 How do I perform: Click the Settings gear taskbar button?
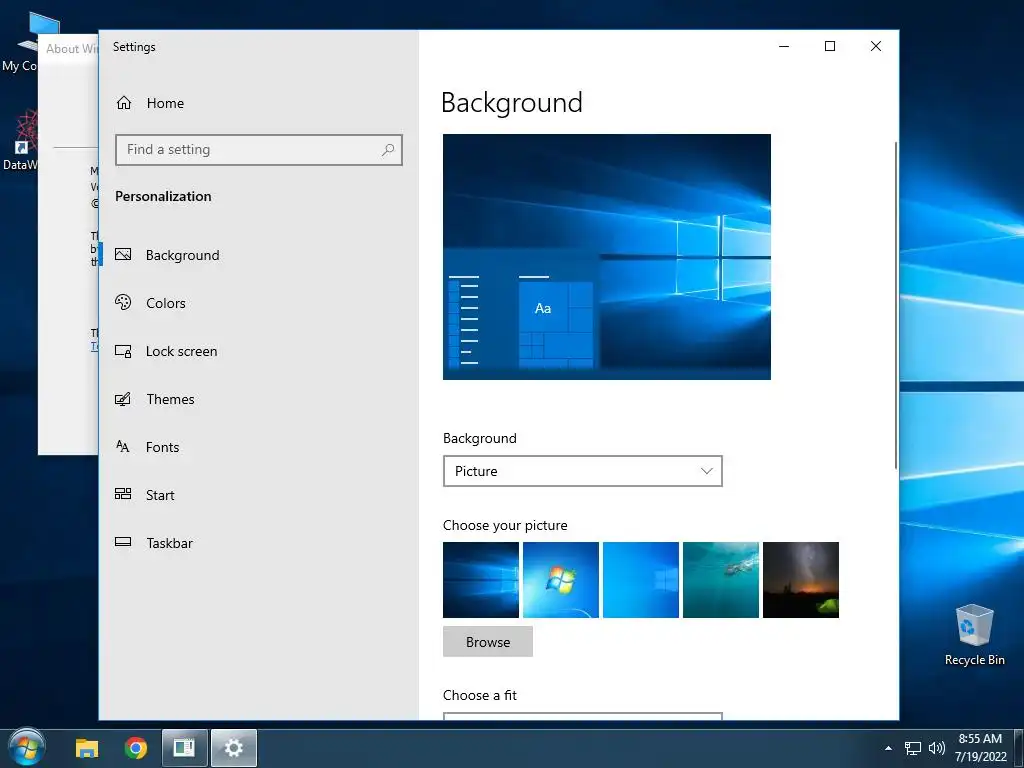coord(234,748)
